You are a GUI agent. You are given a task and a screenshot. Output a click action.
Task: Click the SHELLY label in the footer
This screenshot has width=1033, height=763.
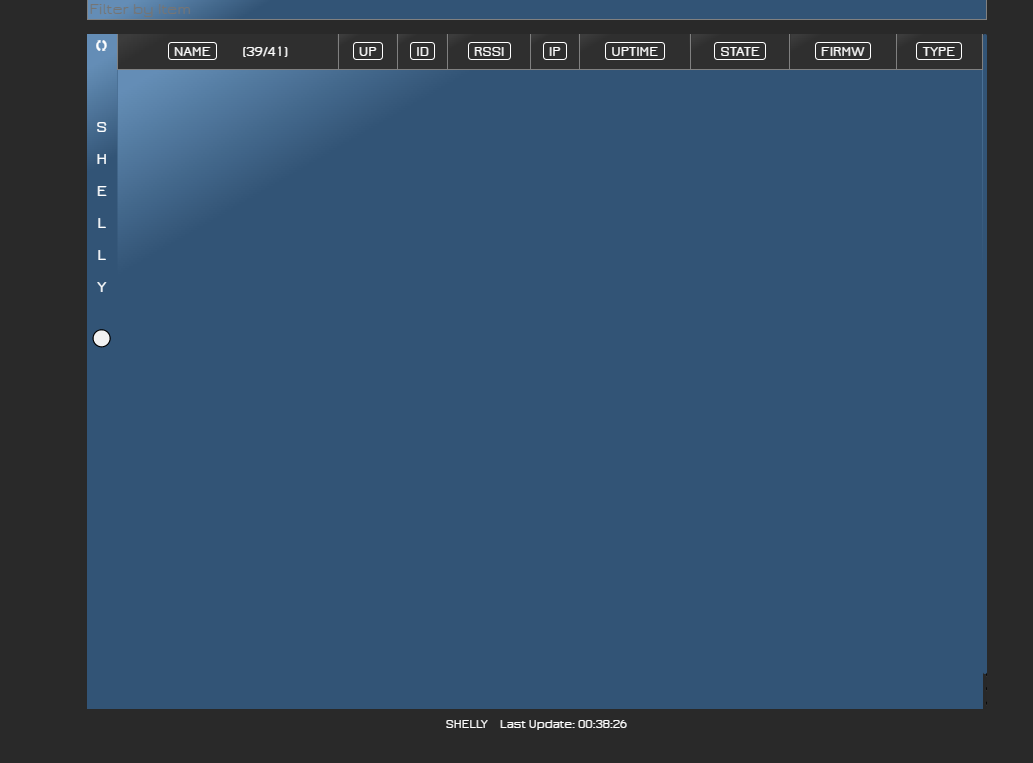pos(466,724)
